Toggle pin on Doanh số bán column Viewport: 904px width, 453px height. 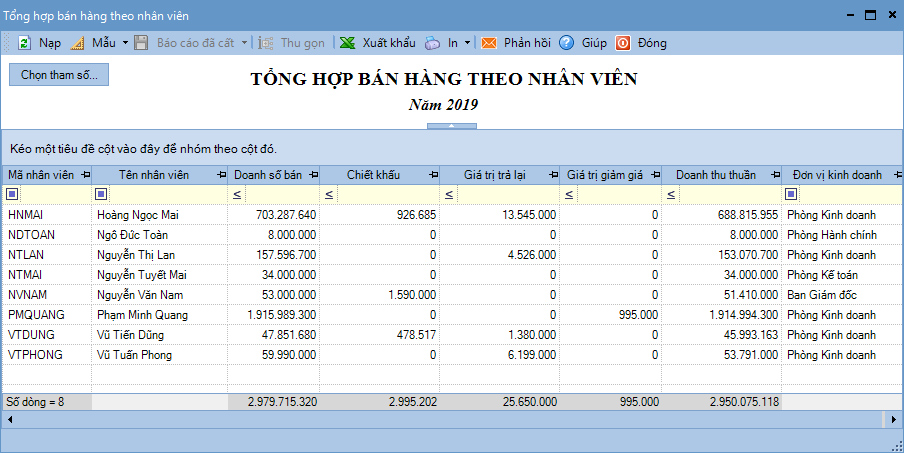point(312,175)
